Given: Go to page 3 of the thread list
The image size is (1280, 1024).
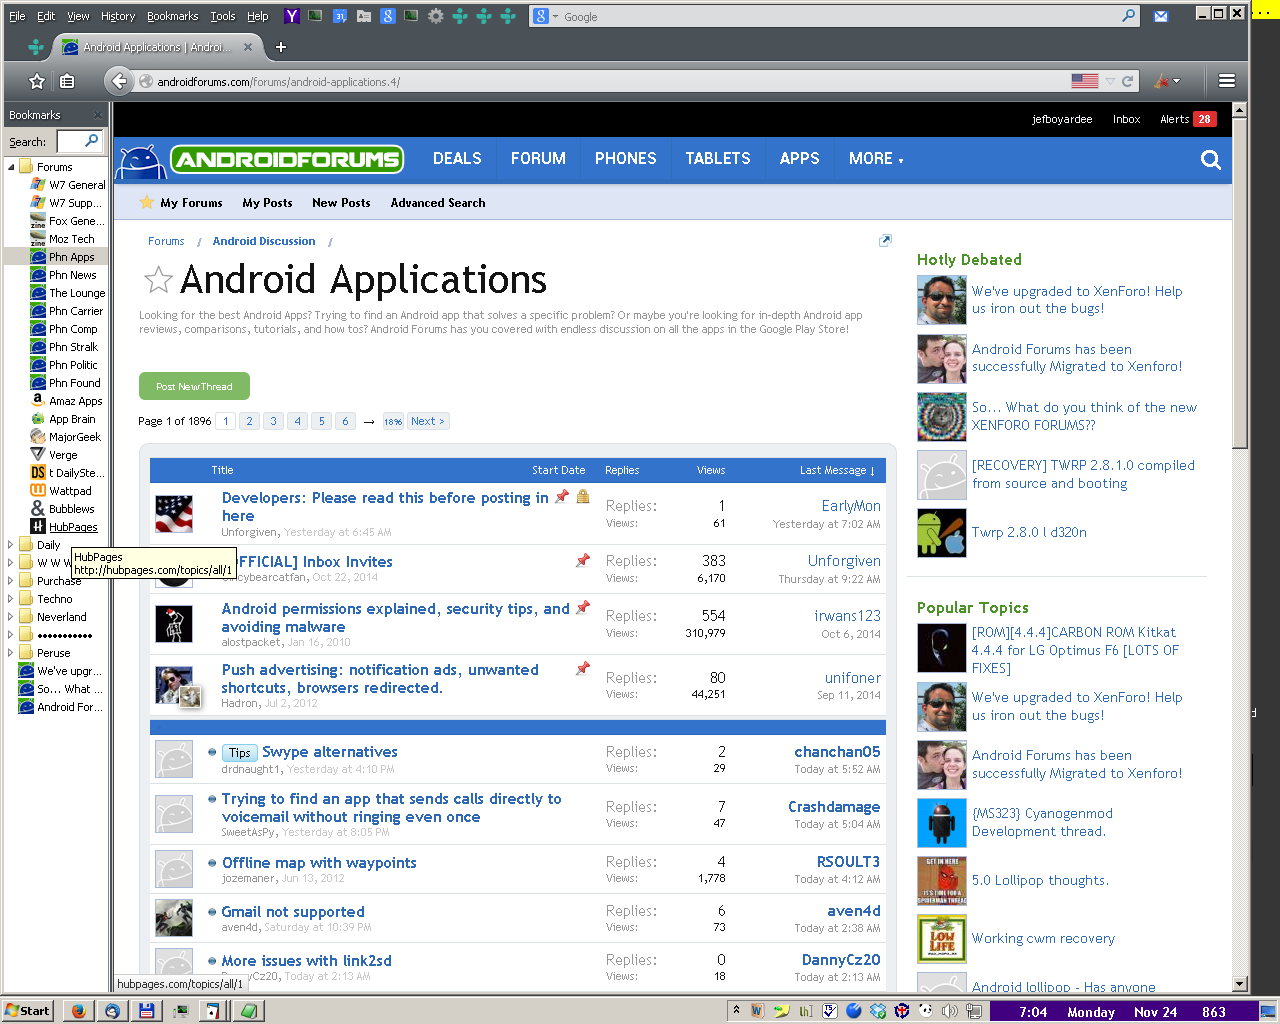Looking at the screenshot, I should point(273,421).
